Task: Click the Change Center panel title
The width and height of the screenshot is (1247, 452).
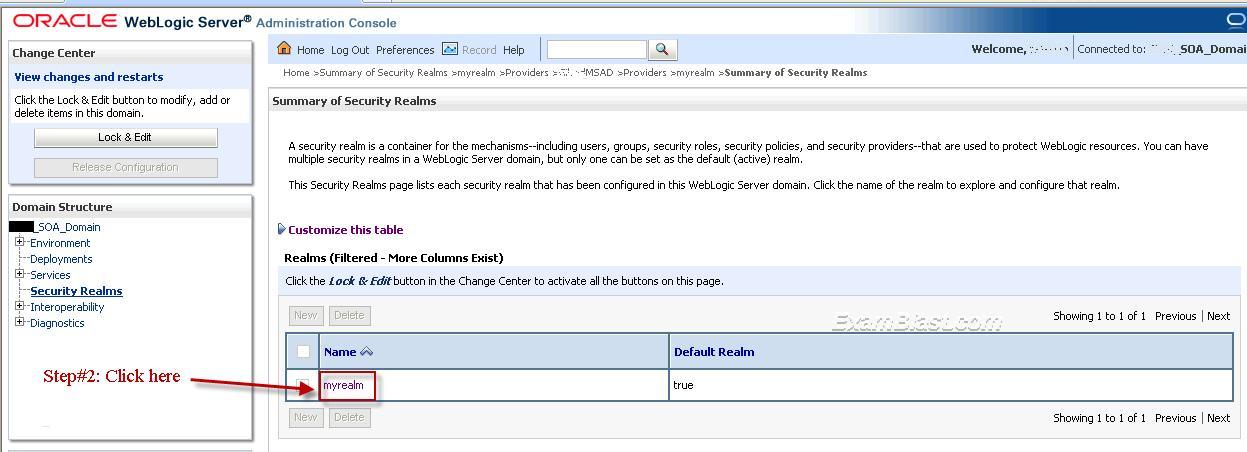Action: tap(54, 53)
